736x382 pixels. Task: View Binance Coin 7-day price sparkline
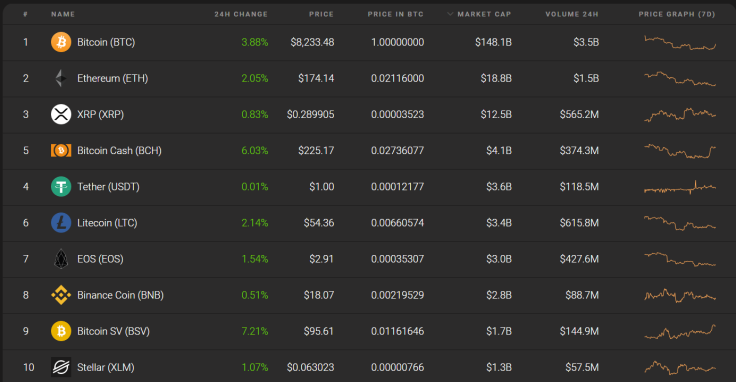coord(680,296)
